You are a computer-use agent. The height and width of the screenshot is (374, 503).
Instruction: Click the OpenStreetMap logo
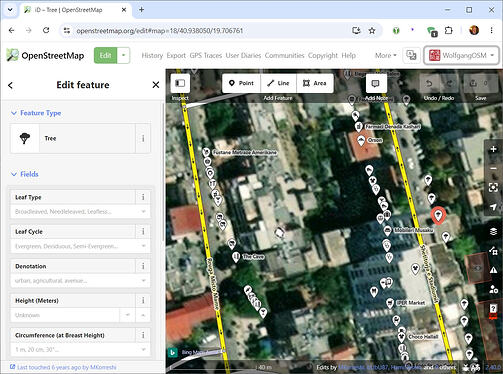coord(45,55)
